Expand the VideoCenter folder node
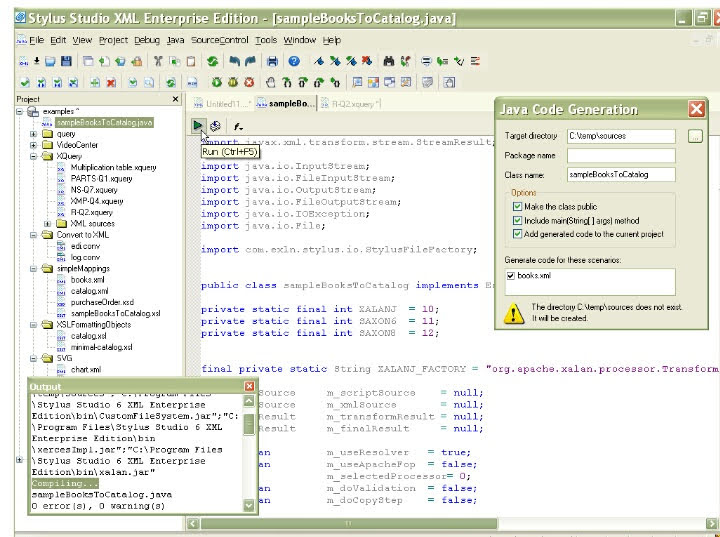This screenshot has height=537, width=720. point(34,145)
